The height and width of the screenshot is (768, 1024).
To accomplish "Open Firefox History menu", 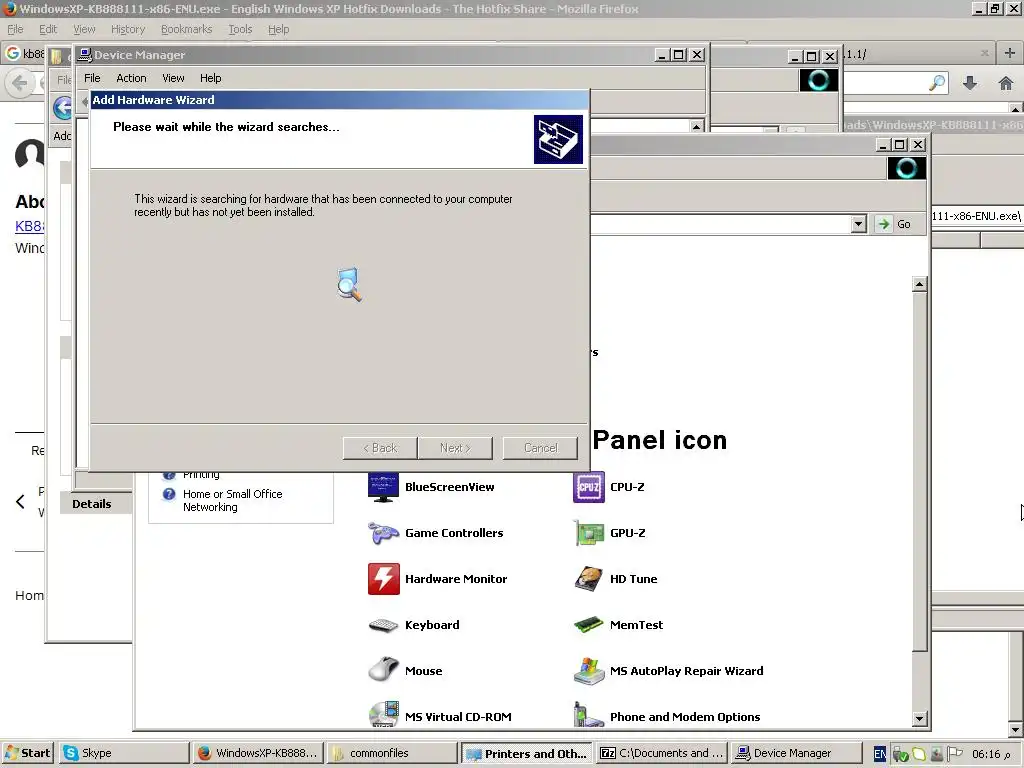I will point(128,29).
